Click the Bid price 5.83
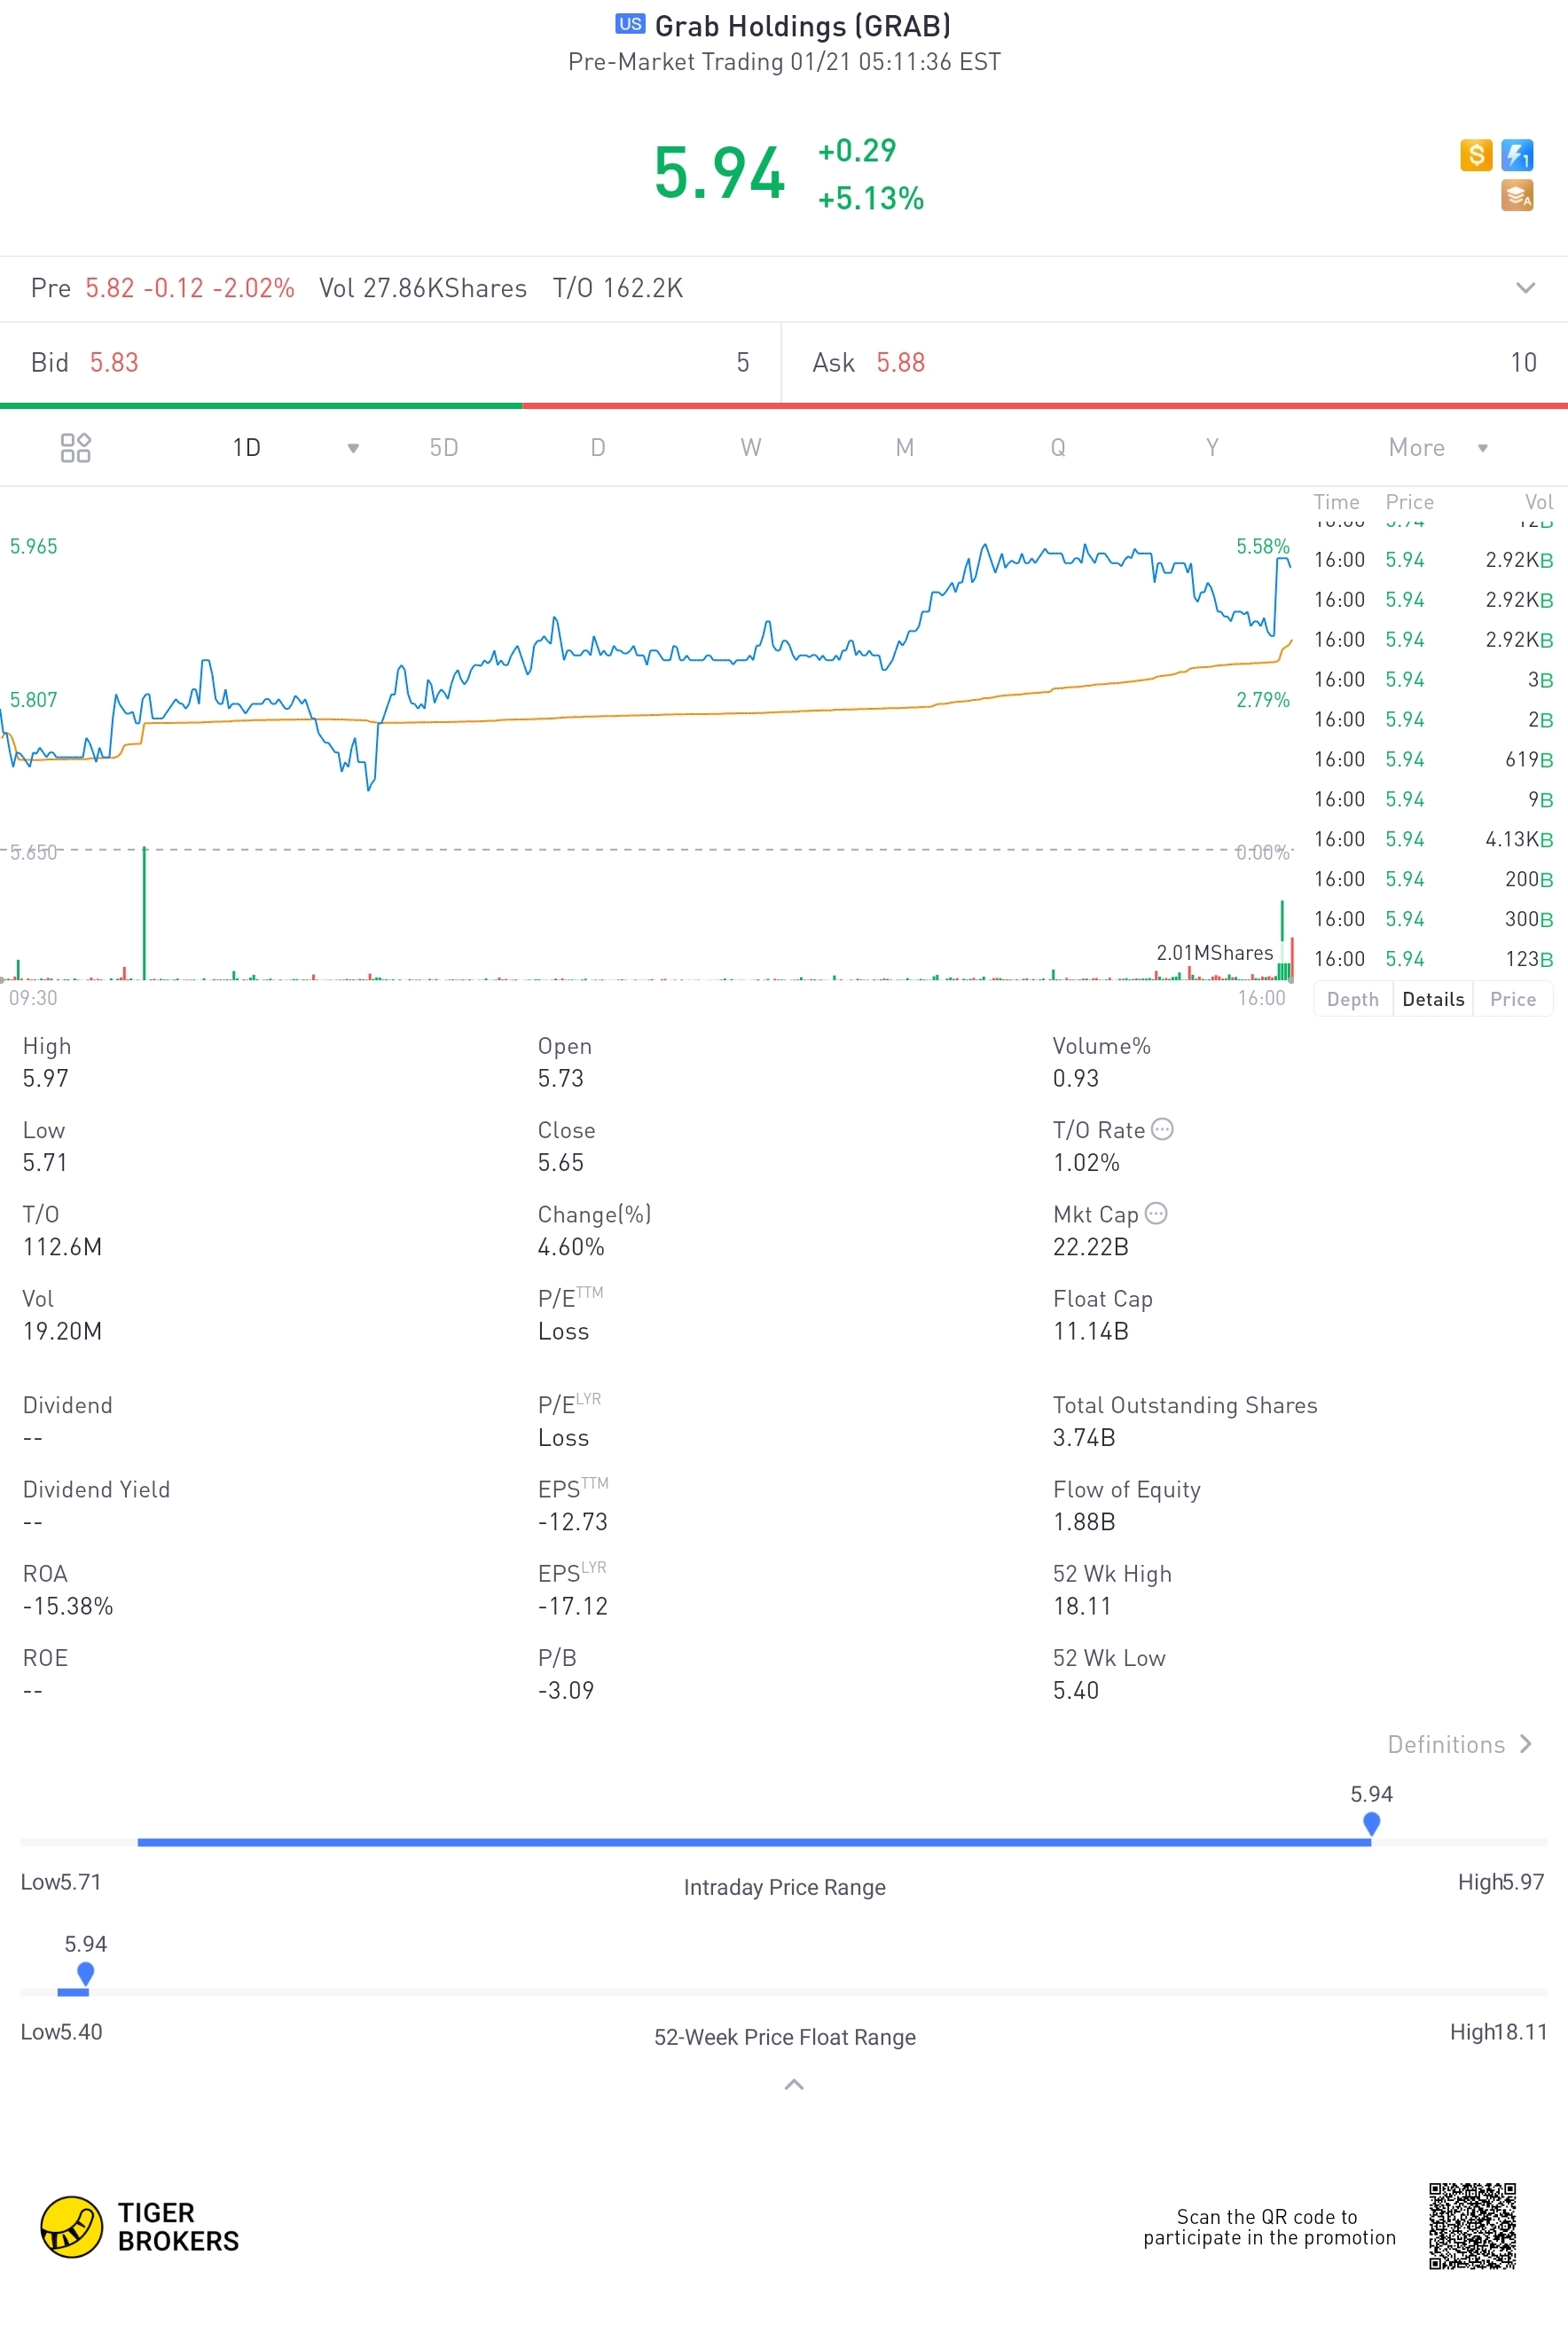Image resolution: width=1568 pixels, height=2342 pixels. click(114, 362)
